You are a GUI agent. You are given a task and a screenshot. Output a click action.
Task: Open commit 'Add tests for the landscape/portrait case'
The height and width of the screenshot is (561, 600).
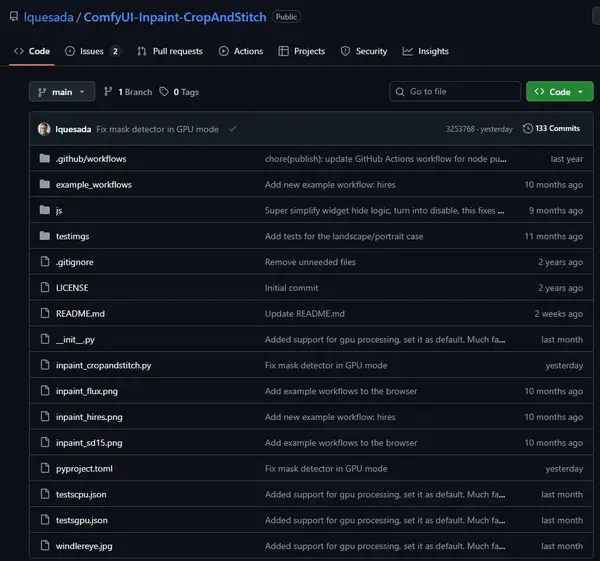tap(344, 236)
